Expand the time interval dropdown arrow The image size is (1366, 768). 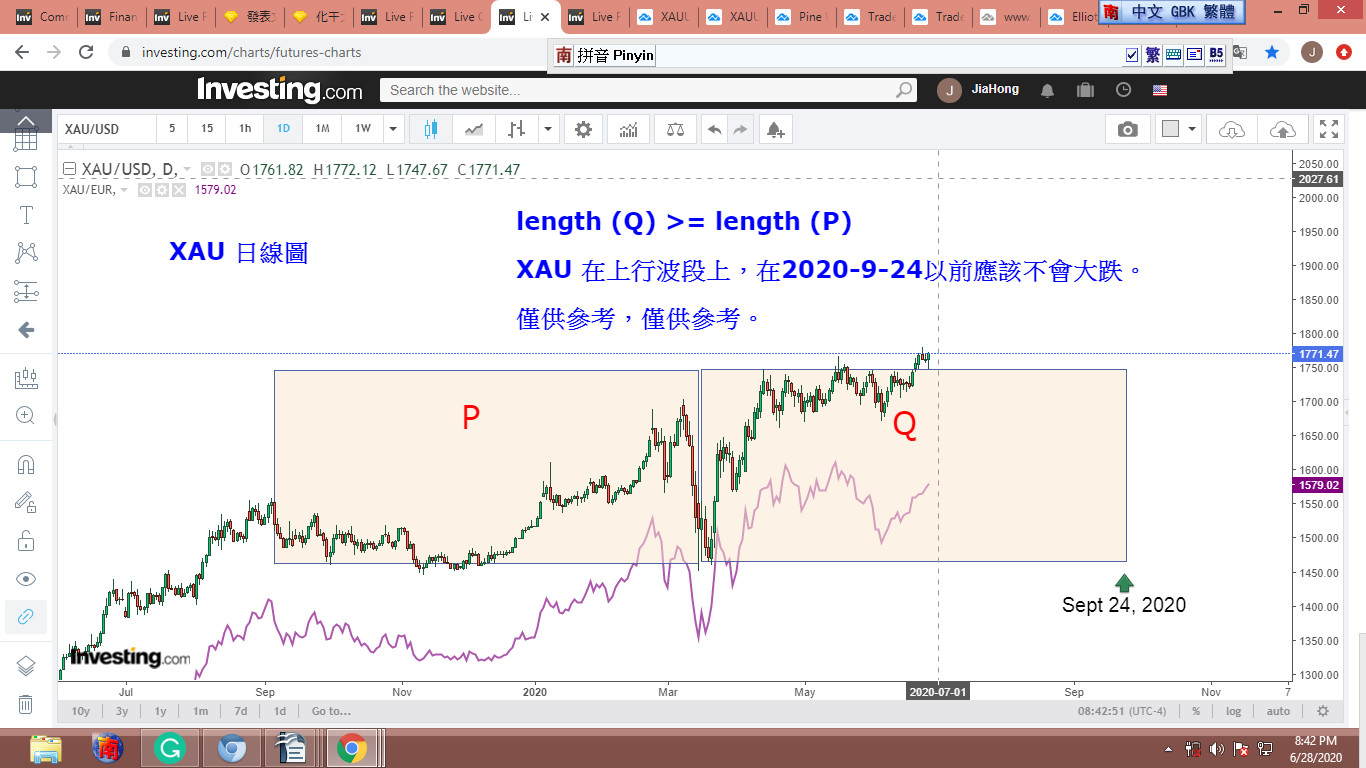[393, 129]
